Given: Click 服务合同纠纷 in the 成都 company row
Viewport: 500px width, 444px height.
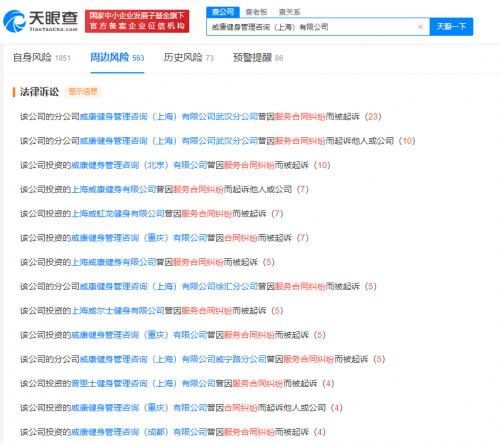Looking at the screenshot, I should click(249, 432).
